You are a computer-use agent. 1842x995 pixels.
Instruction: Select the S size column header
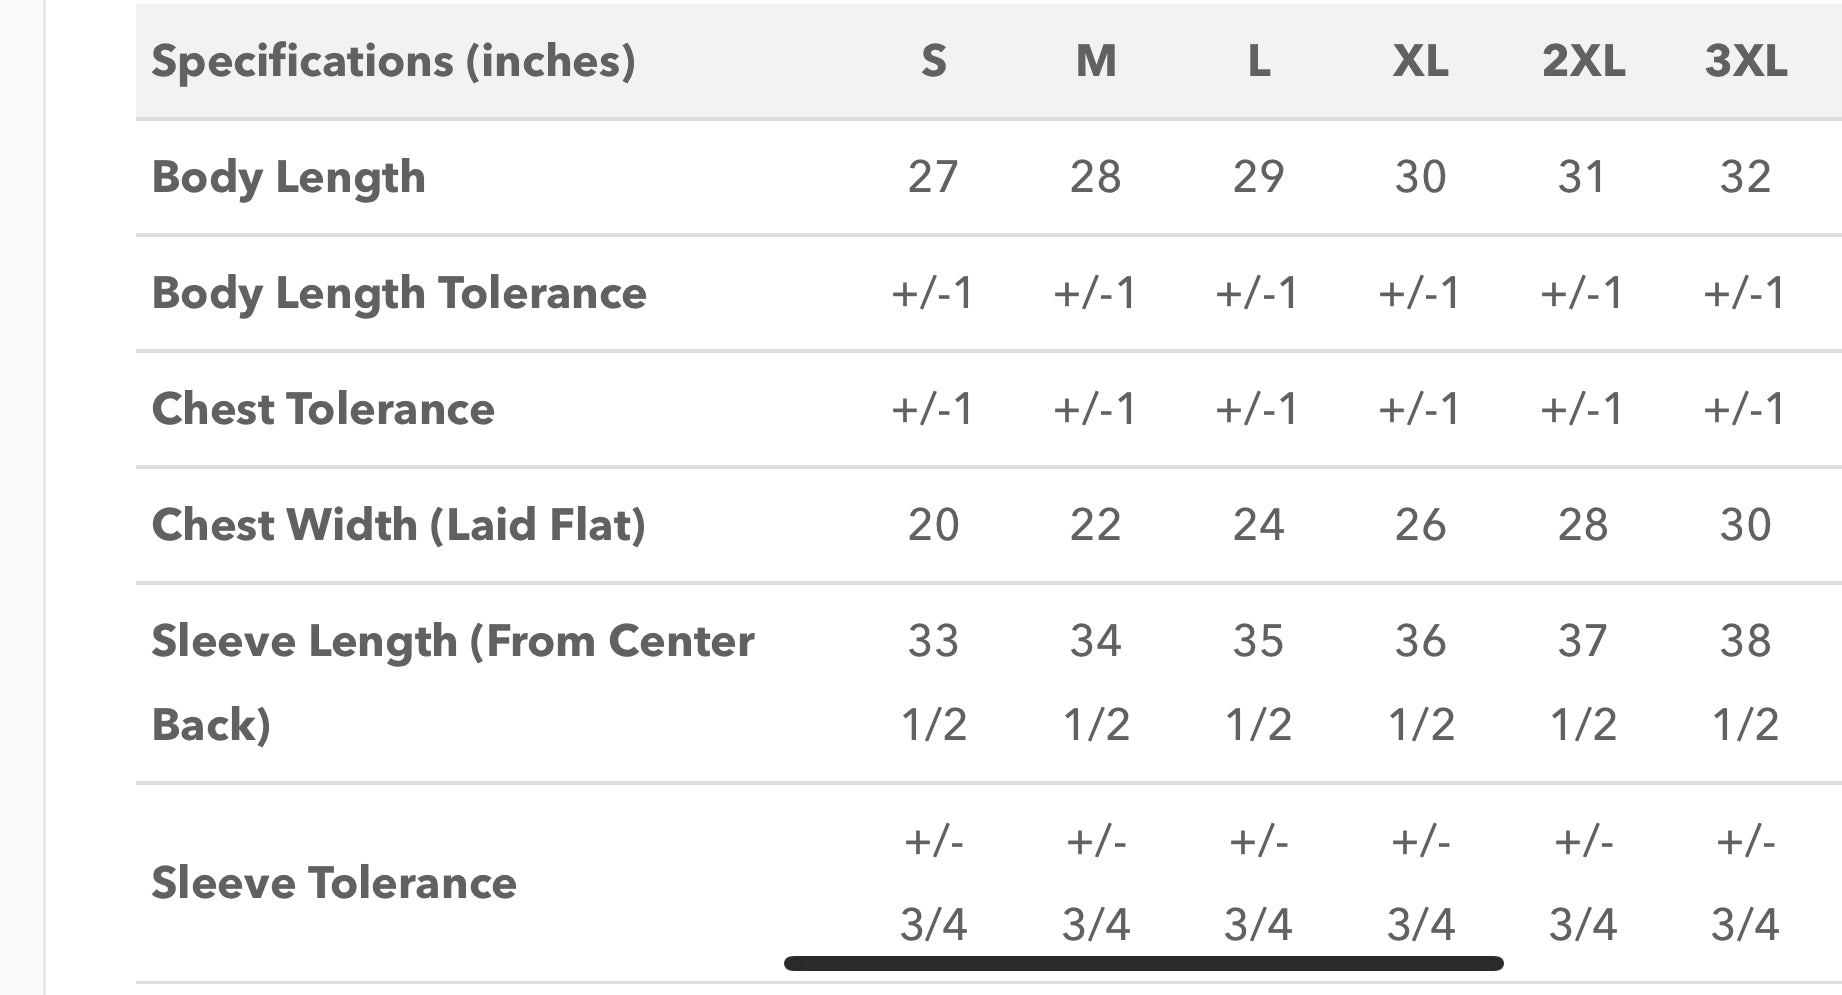pyautogui.click(x=933, y=62)
